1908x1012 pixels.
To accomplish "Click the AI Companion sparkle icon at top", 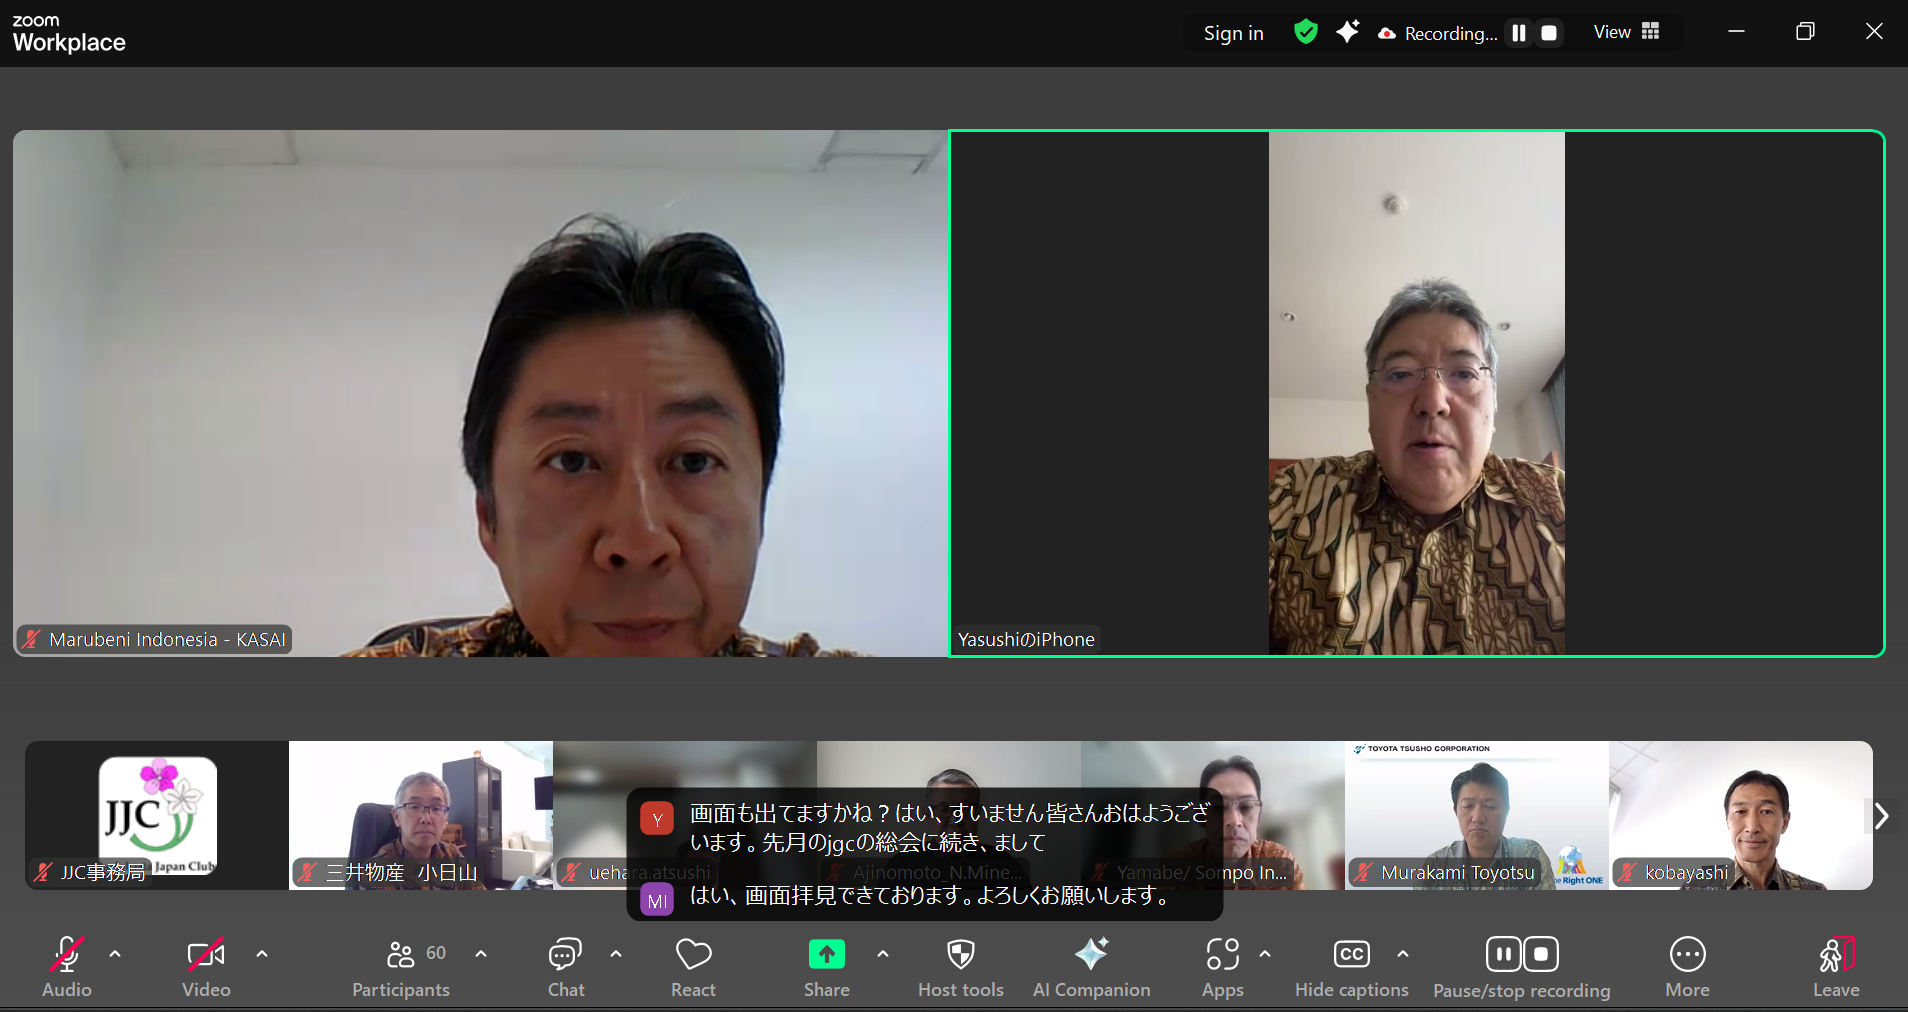I will [x=1348, y=32].
